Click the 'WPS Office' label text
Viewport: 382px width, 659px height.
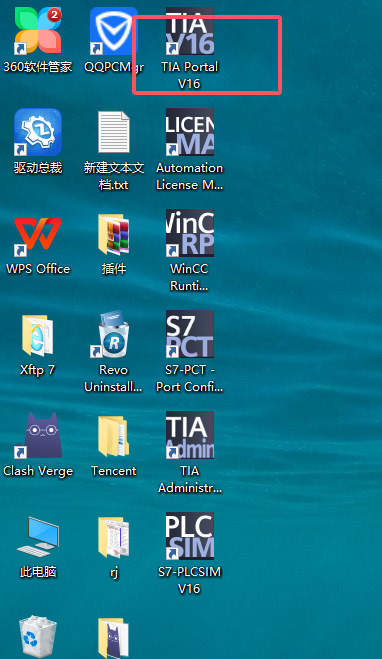tap(38, 269)
